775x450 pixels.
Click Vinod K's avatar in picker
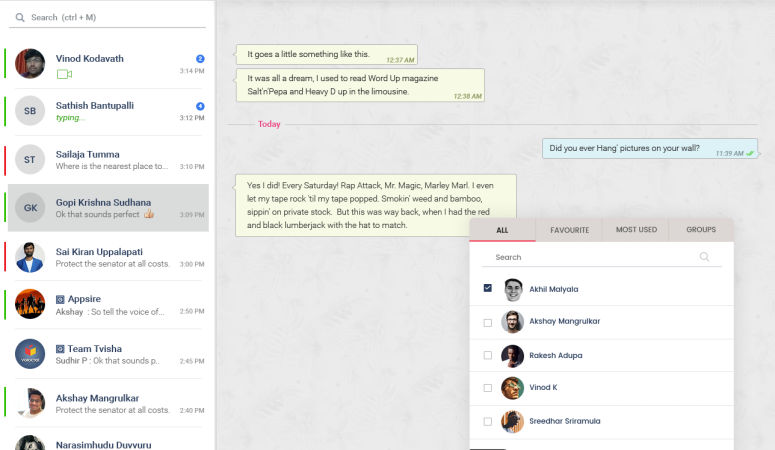513,388
